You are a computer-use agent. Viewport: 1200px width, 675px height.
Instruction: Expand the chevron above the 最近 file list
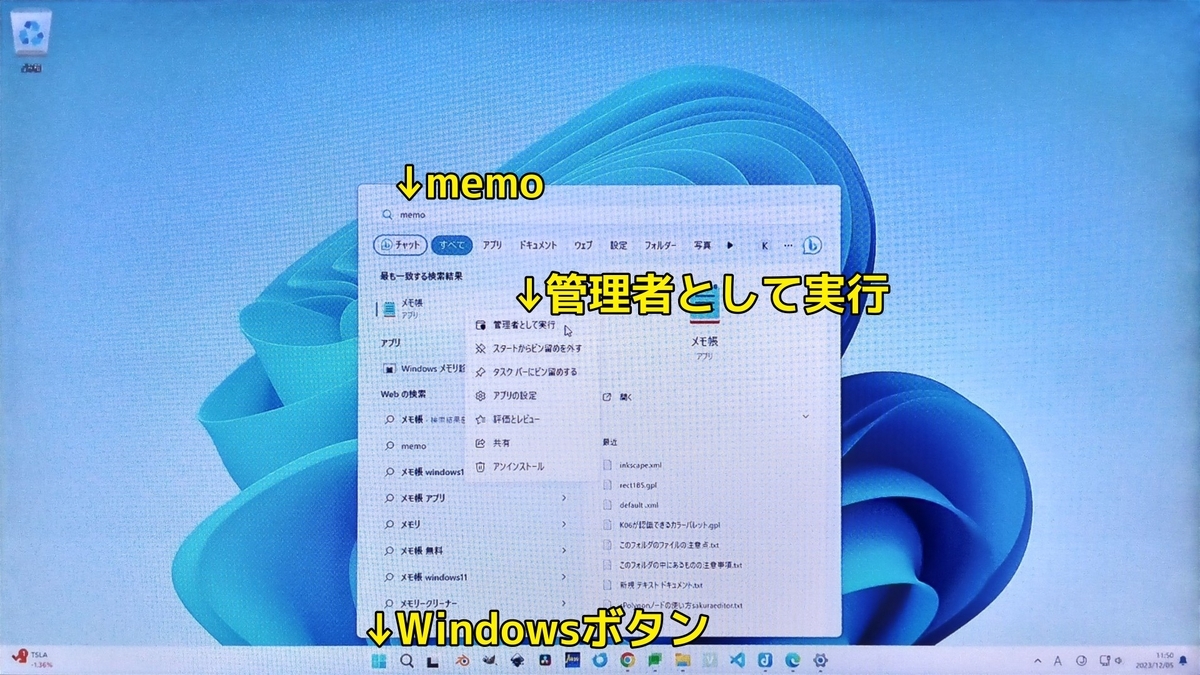point(806,417)
